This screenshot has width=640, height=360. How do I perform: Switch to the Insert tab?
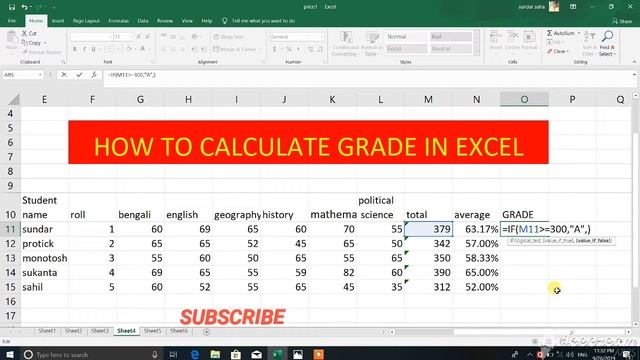pos(58,21)
